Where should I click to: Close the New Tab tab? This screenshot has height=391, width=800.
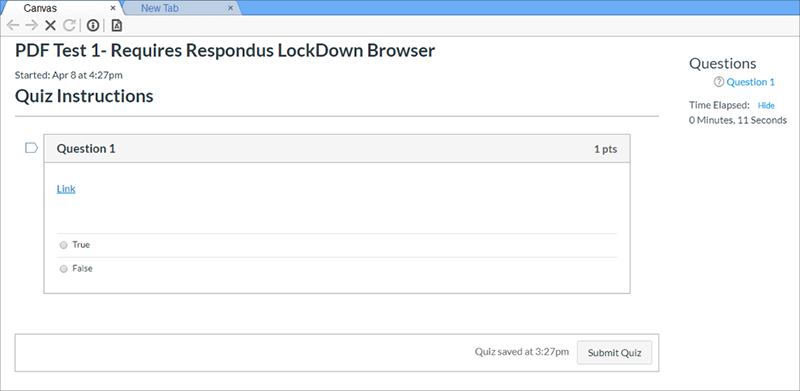pyautogui.click(x=231, y=8)
